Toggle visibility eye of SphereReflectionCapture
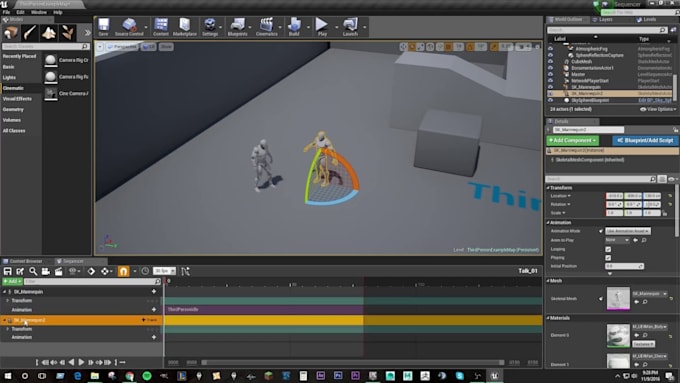The height and width of the screenshot is (383, 680). tap(550, 56)
